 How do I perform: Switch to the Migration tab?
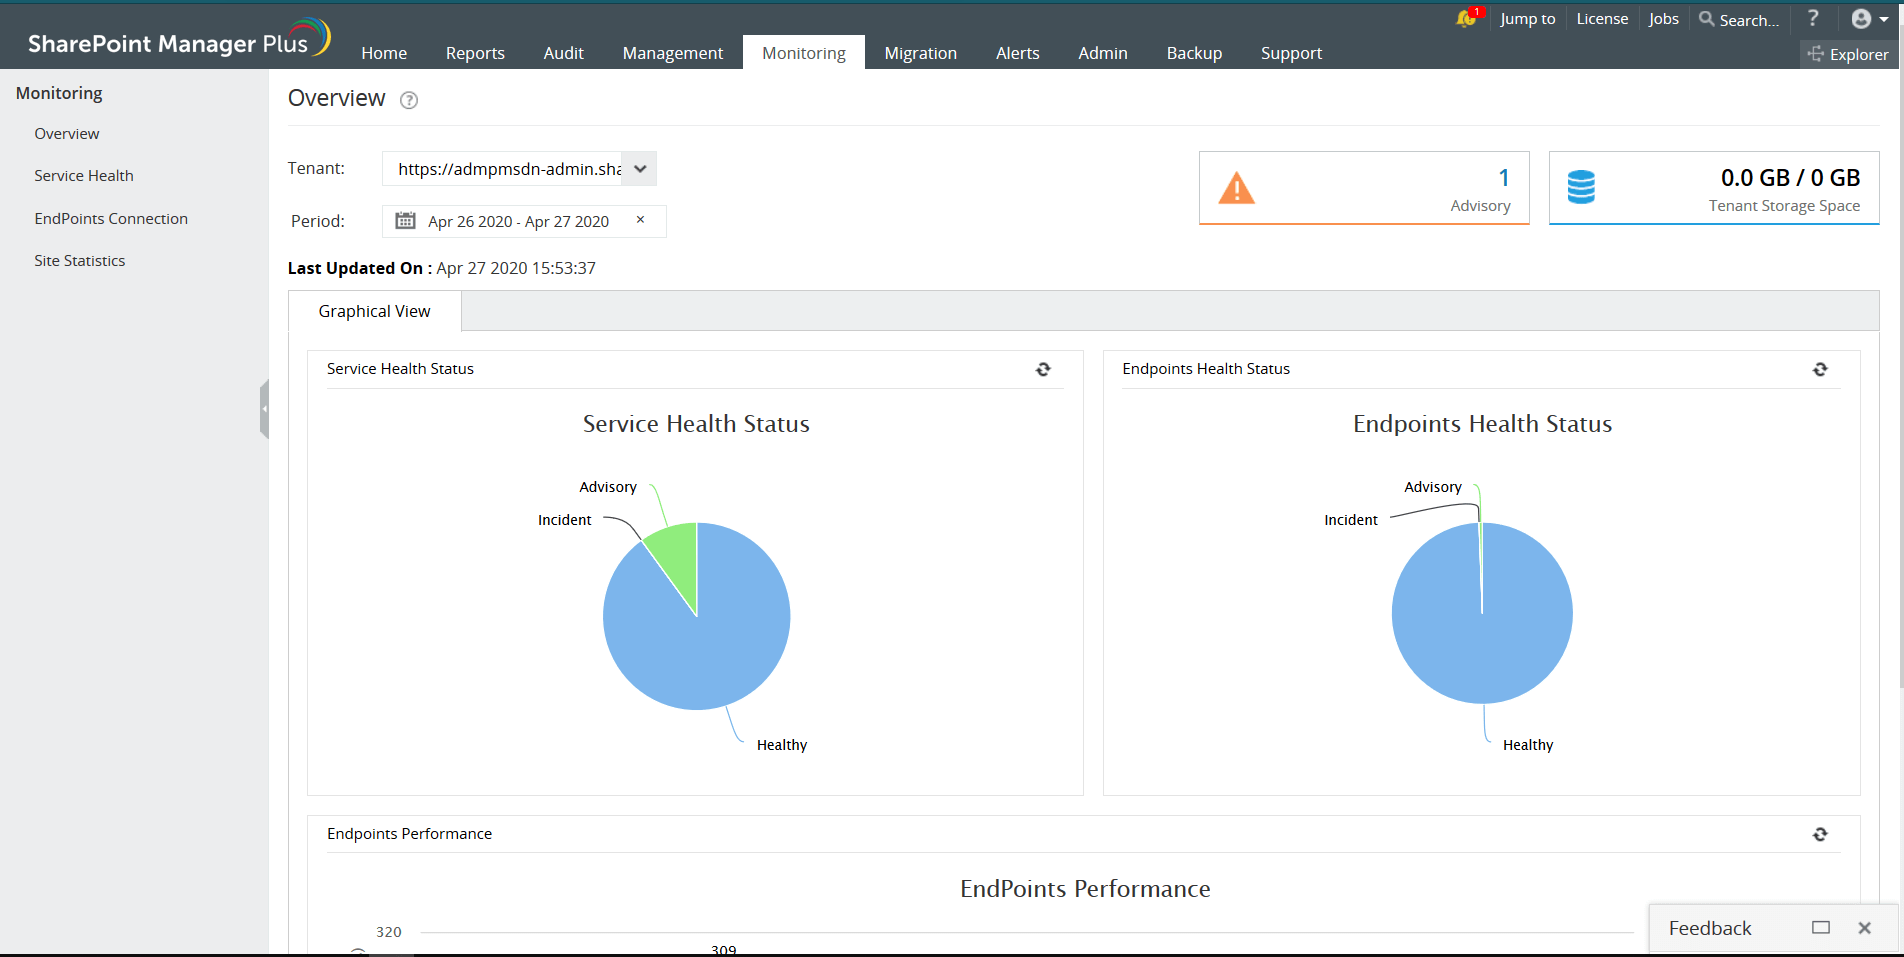pos(920,52)
